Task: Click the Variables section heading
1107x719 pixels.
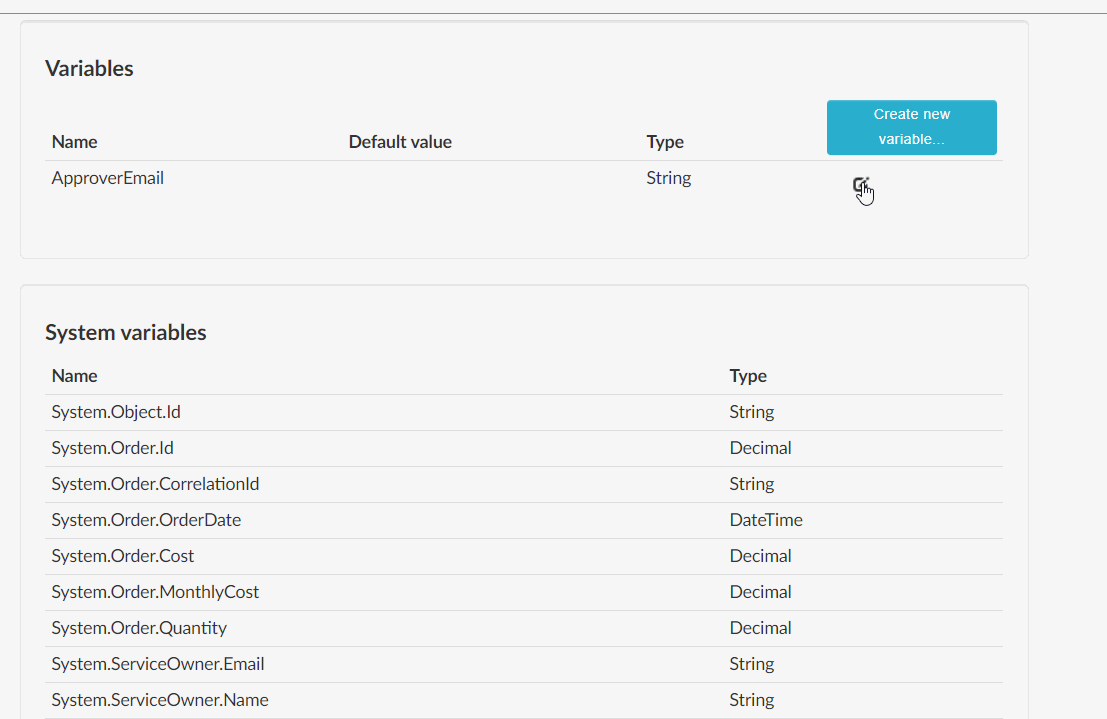Action: (89, 68)
